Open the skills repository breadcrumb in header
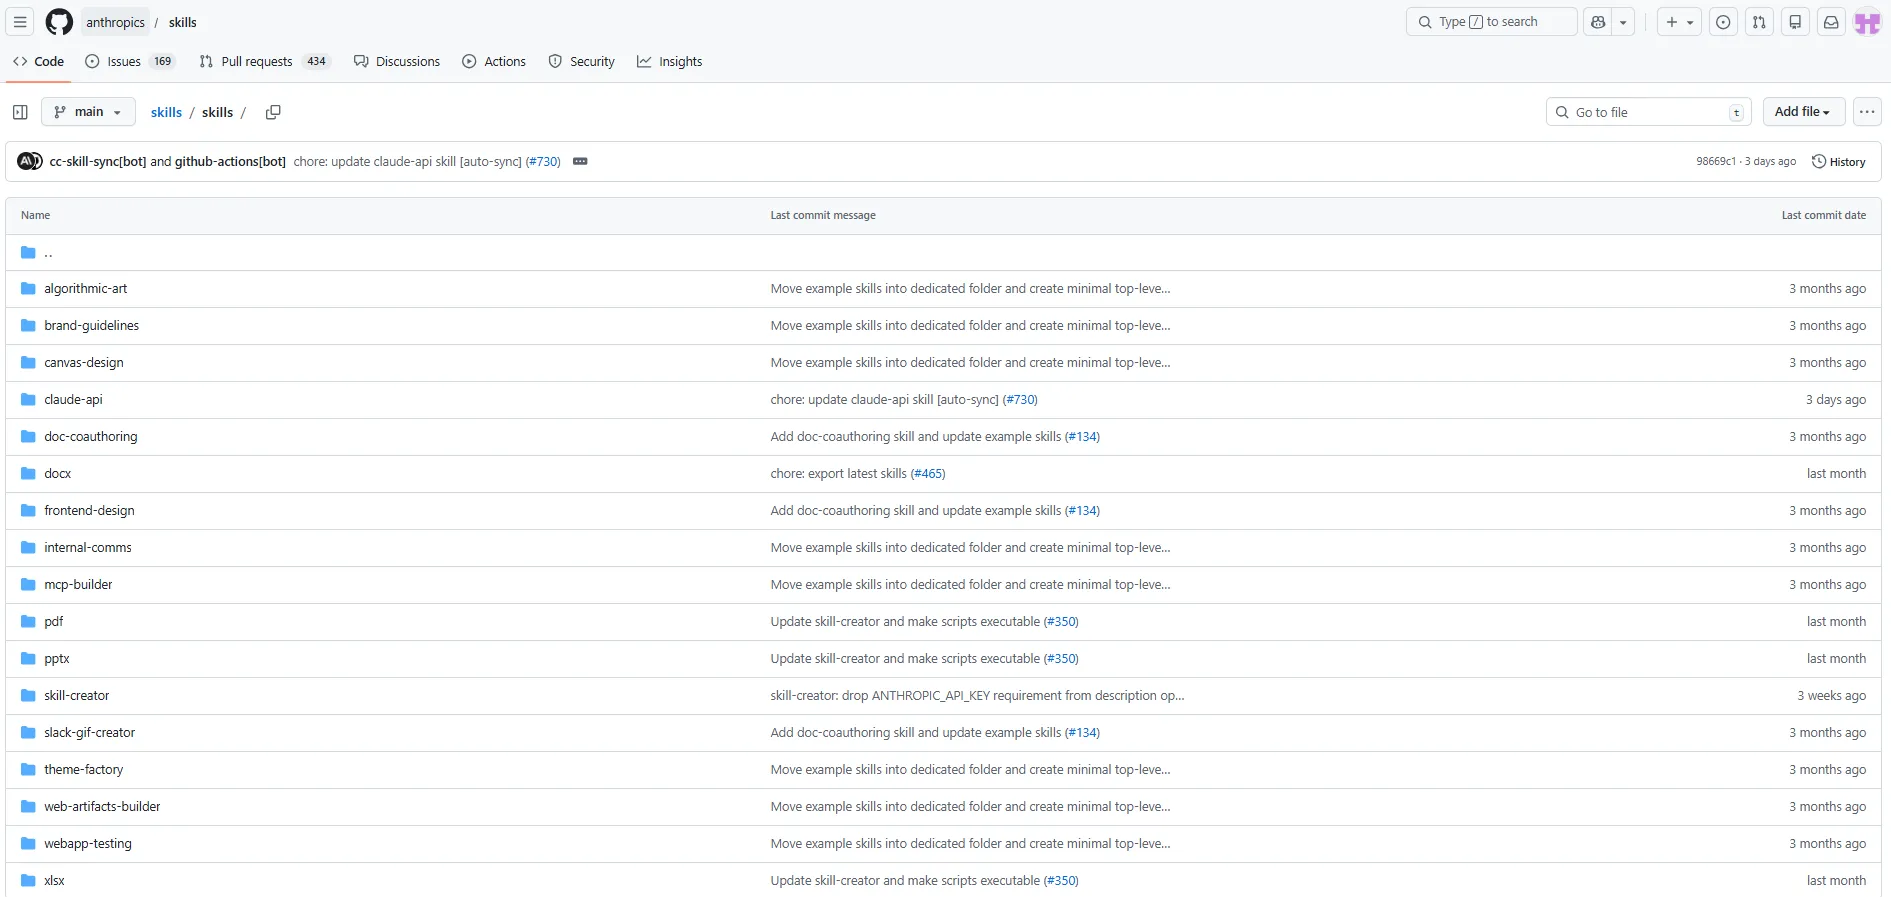The height and width of the screenshot is (897, 1891). click(x=183, y=22)
